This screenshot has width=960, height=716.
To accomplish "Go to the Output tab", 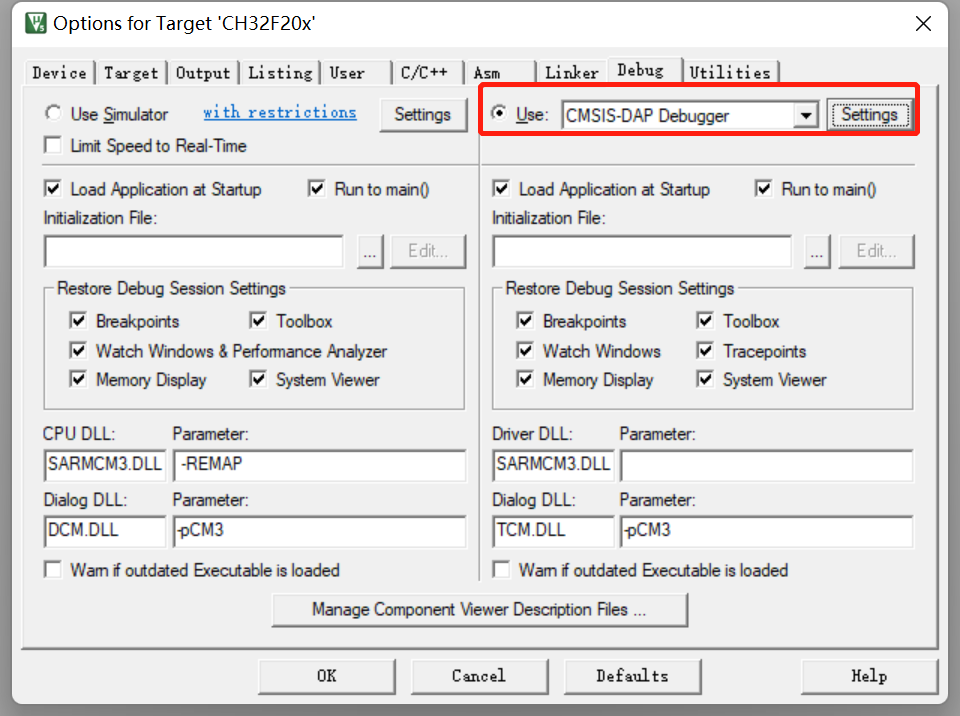I will click(203, 73).
